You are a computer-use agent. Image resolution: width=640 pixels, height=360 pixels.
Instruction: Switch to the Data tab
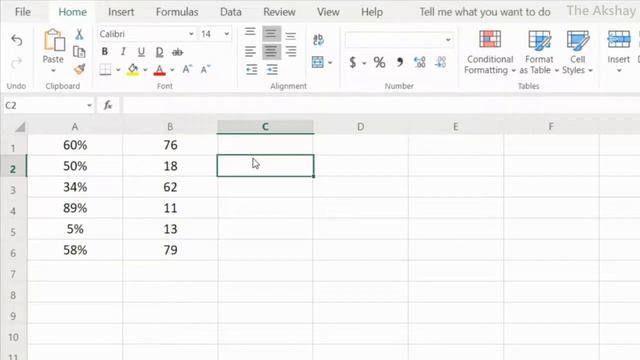click(231, 12)
